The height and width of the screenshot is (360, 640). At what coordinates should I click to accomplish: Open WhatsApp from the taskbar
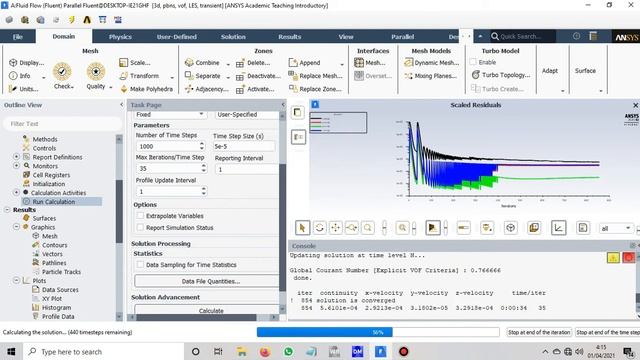[288, 351]
